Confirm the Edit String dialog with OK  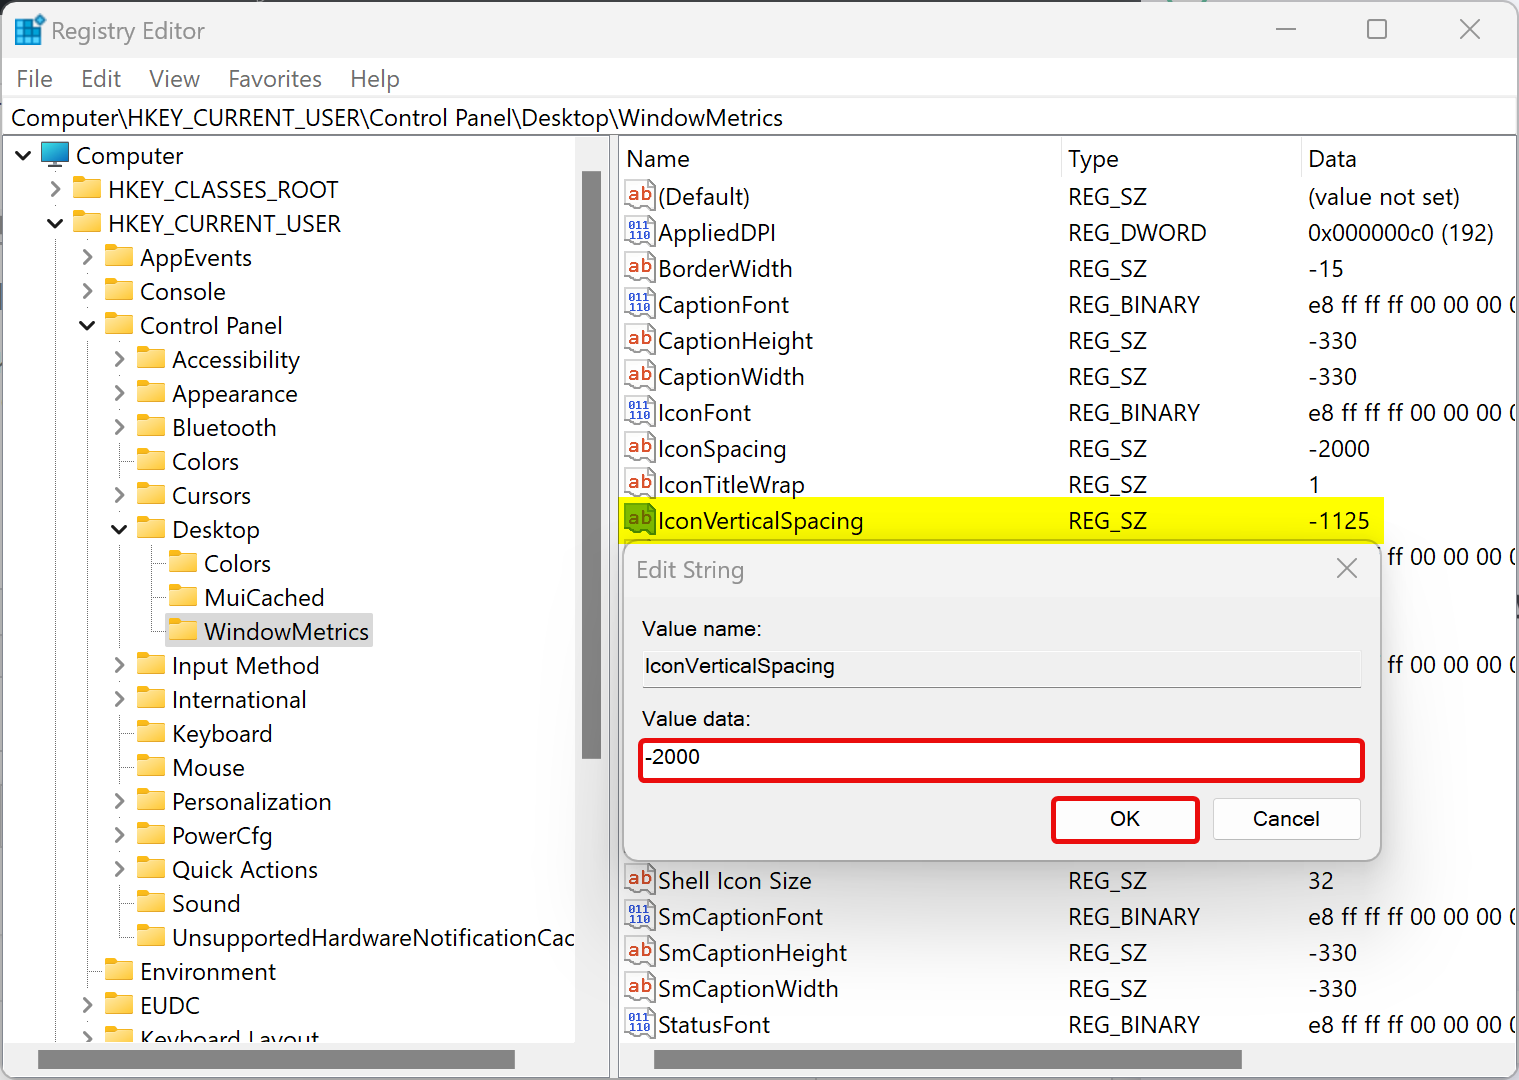pos(1125,819)
